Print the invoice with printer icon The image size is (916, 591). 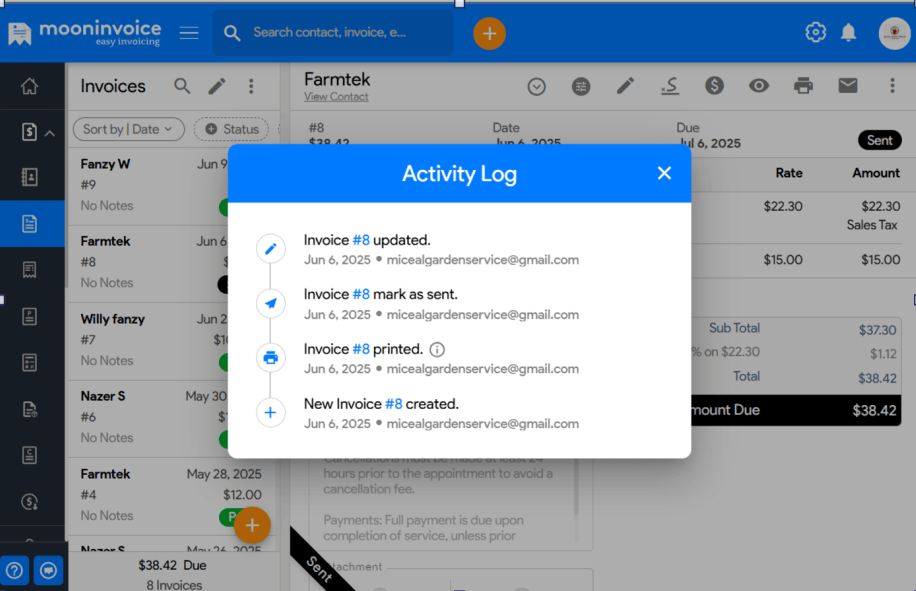pyautogui.click(x=803, y=86)
